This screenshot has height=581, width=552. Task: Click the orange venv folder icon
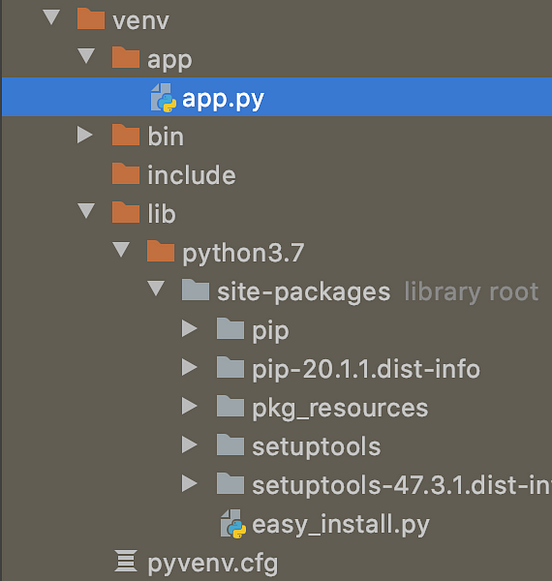pyautogui.click(x=91, y=19)
